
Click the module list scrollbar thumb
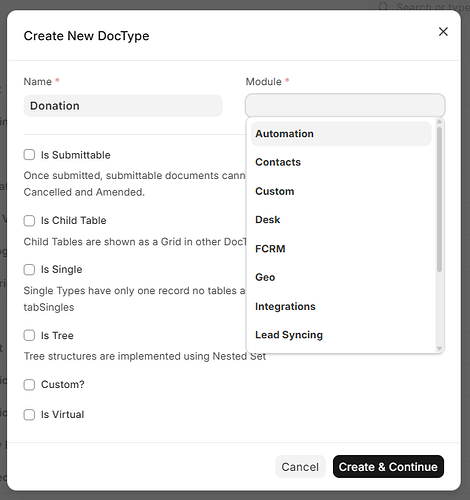(x=439, y=199)
